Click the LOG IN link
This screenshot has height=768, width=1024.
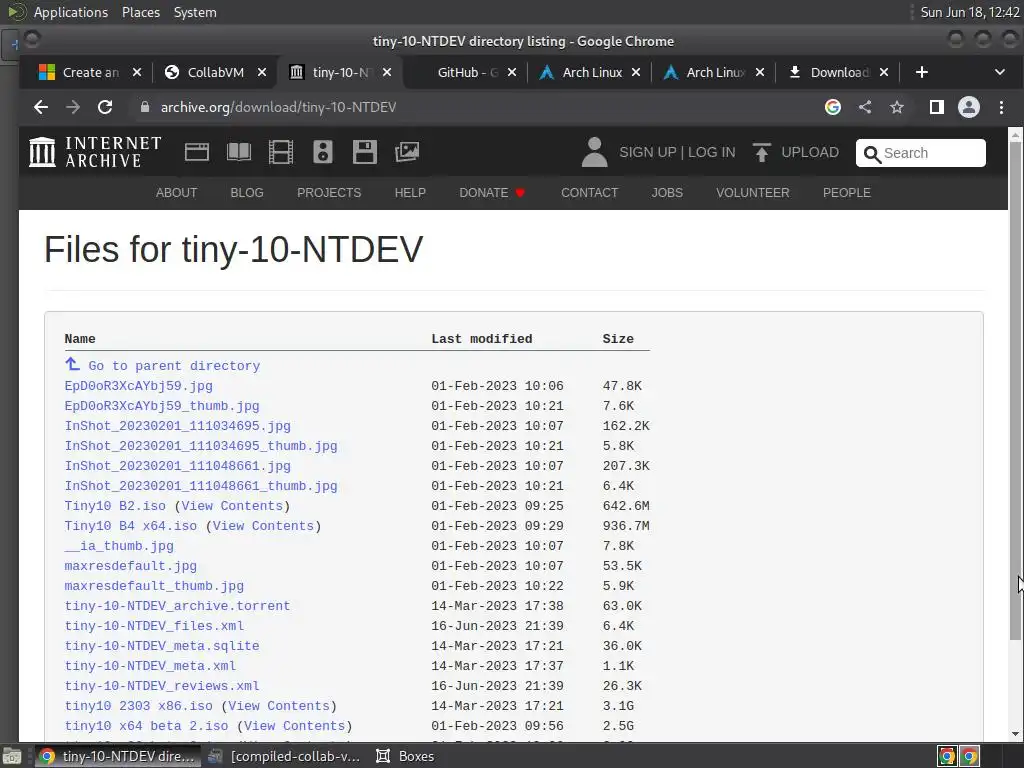click(711, 152)
